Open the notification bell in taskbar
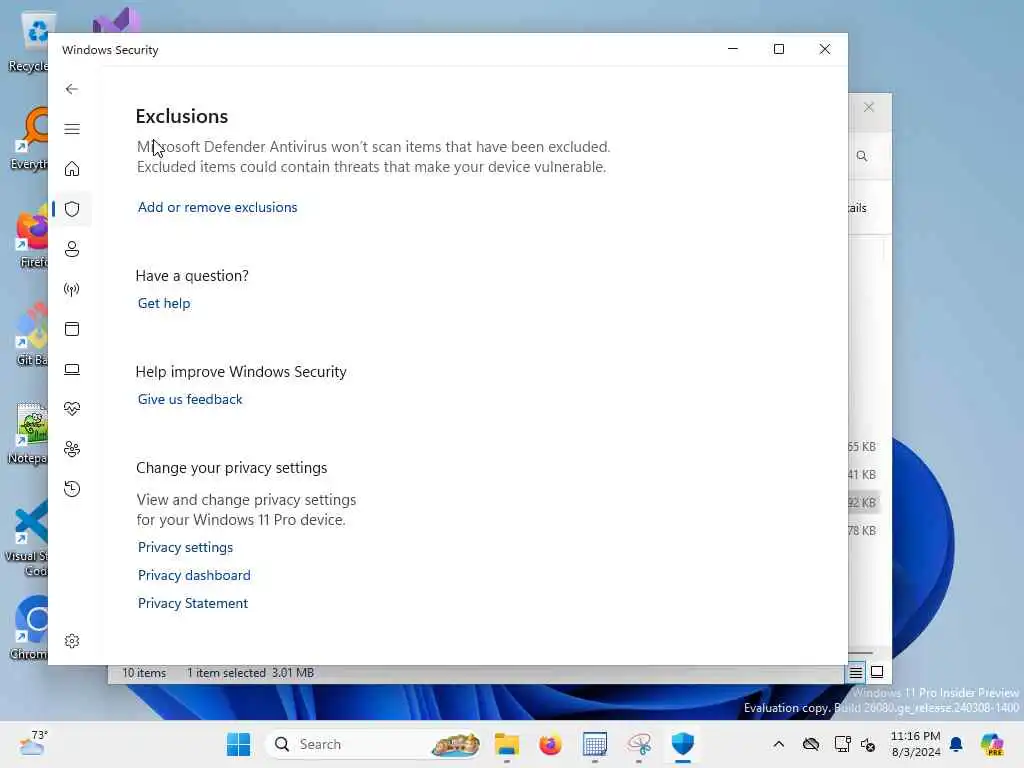 pyautogui.click(x=956, y=744)
